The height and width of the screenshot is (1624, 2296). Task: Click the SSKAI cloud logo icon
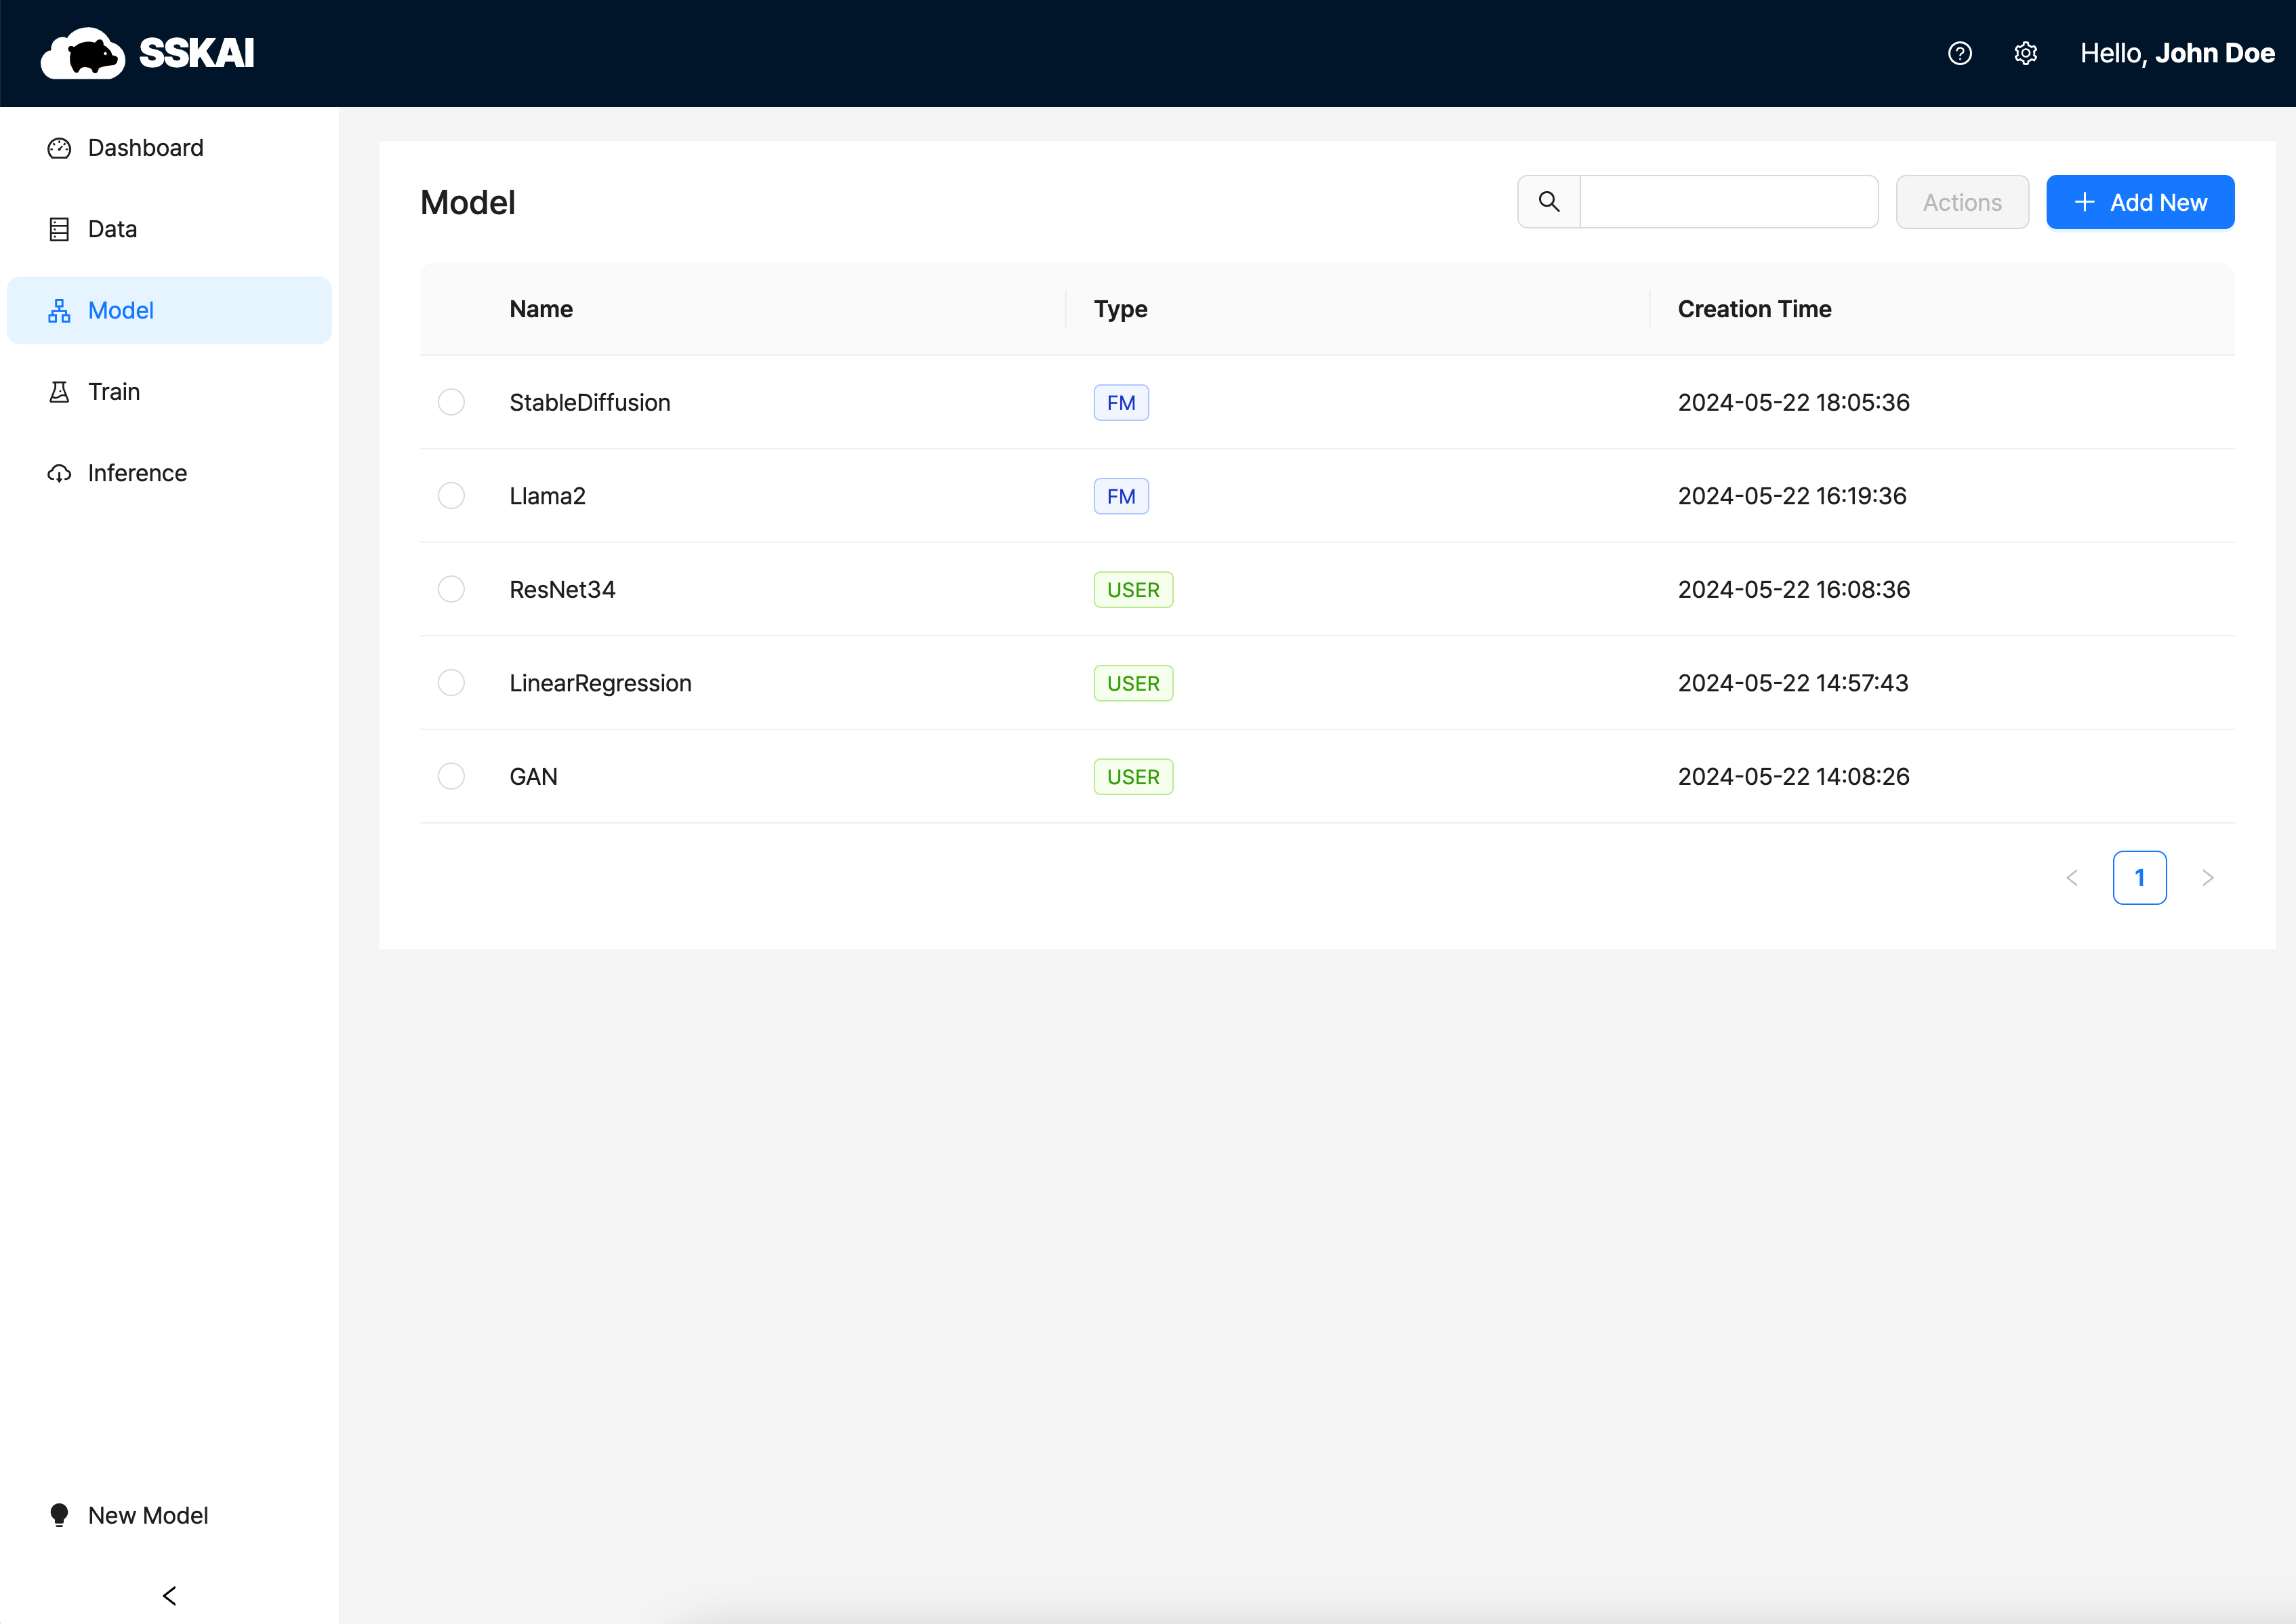[82, 53]
